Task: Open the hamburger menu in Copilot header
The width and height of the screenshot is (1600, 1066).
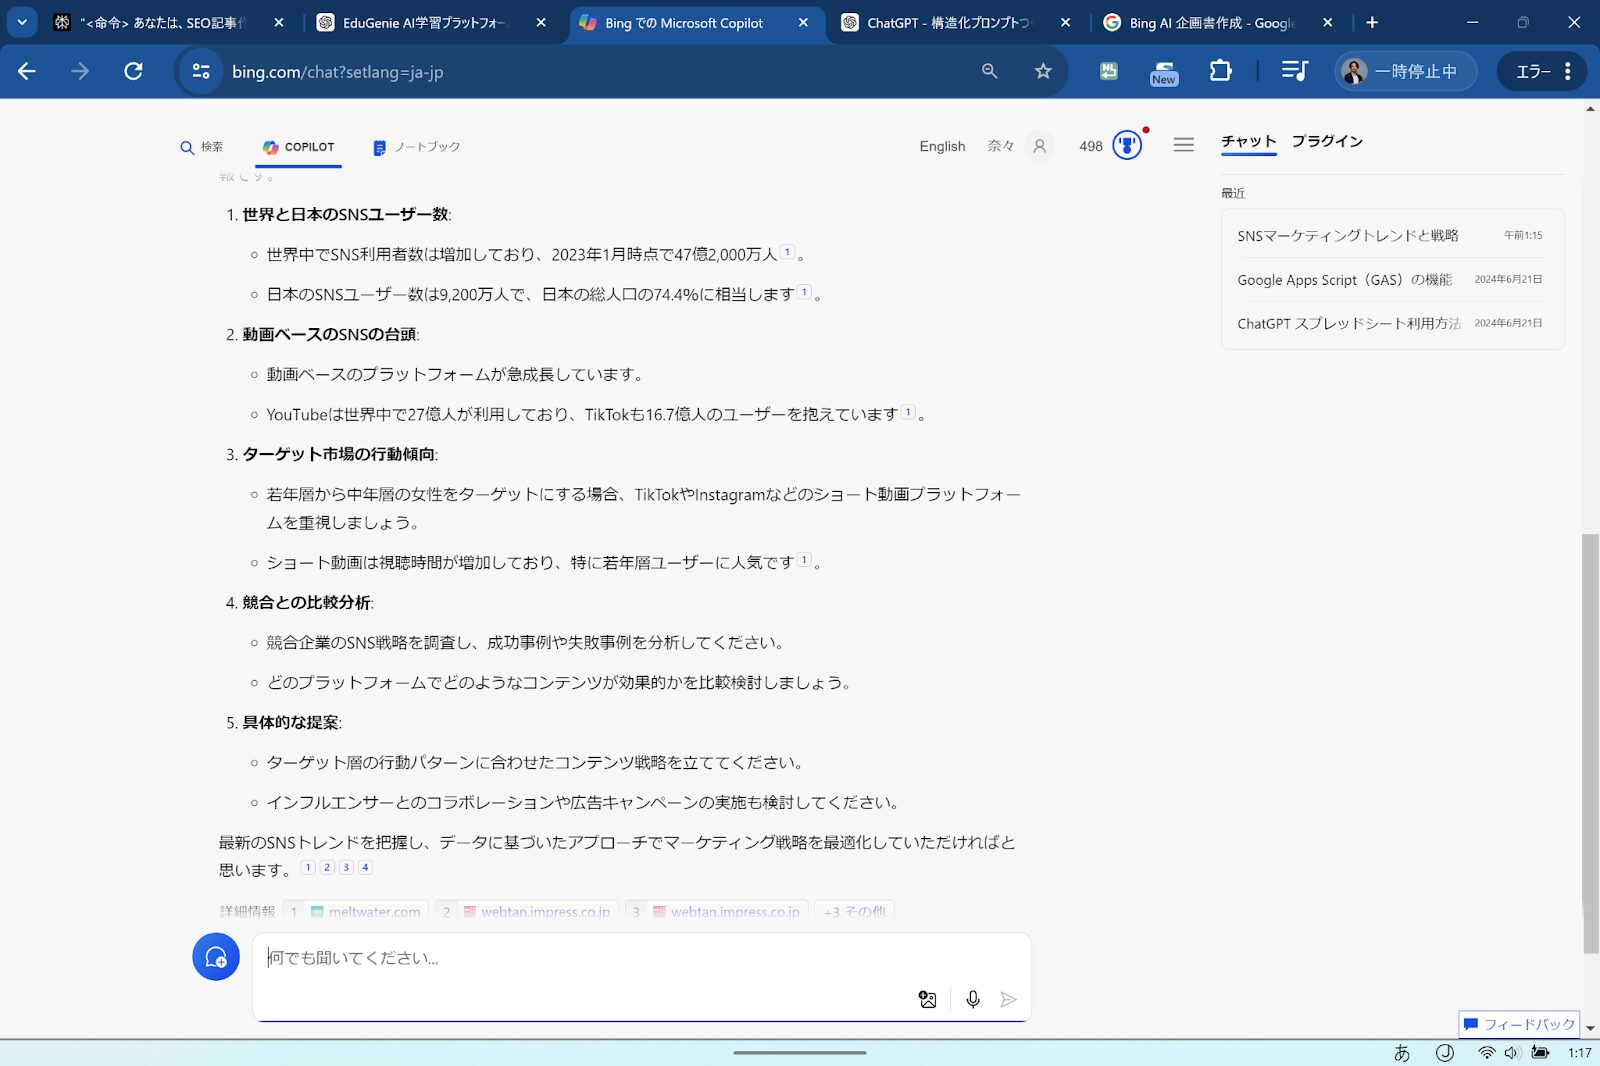Action: click(1183, 146)
